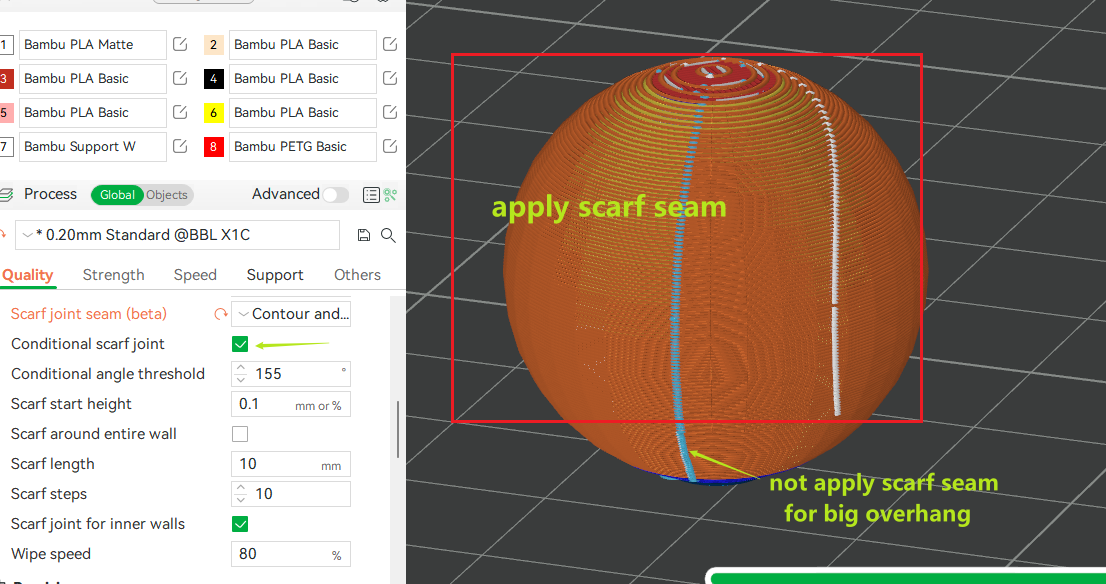
Task: Open filament 5 Bambu PLA Basic dropdown
Action: (92, 112)
